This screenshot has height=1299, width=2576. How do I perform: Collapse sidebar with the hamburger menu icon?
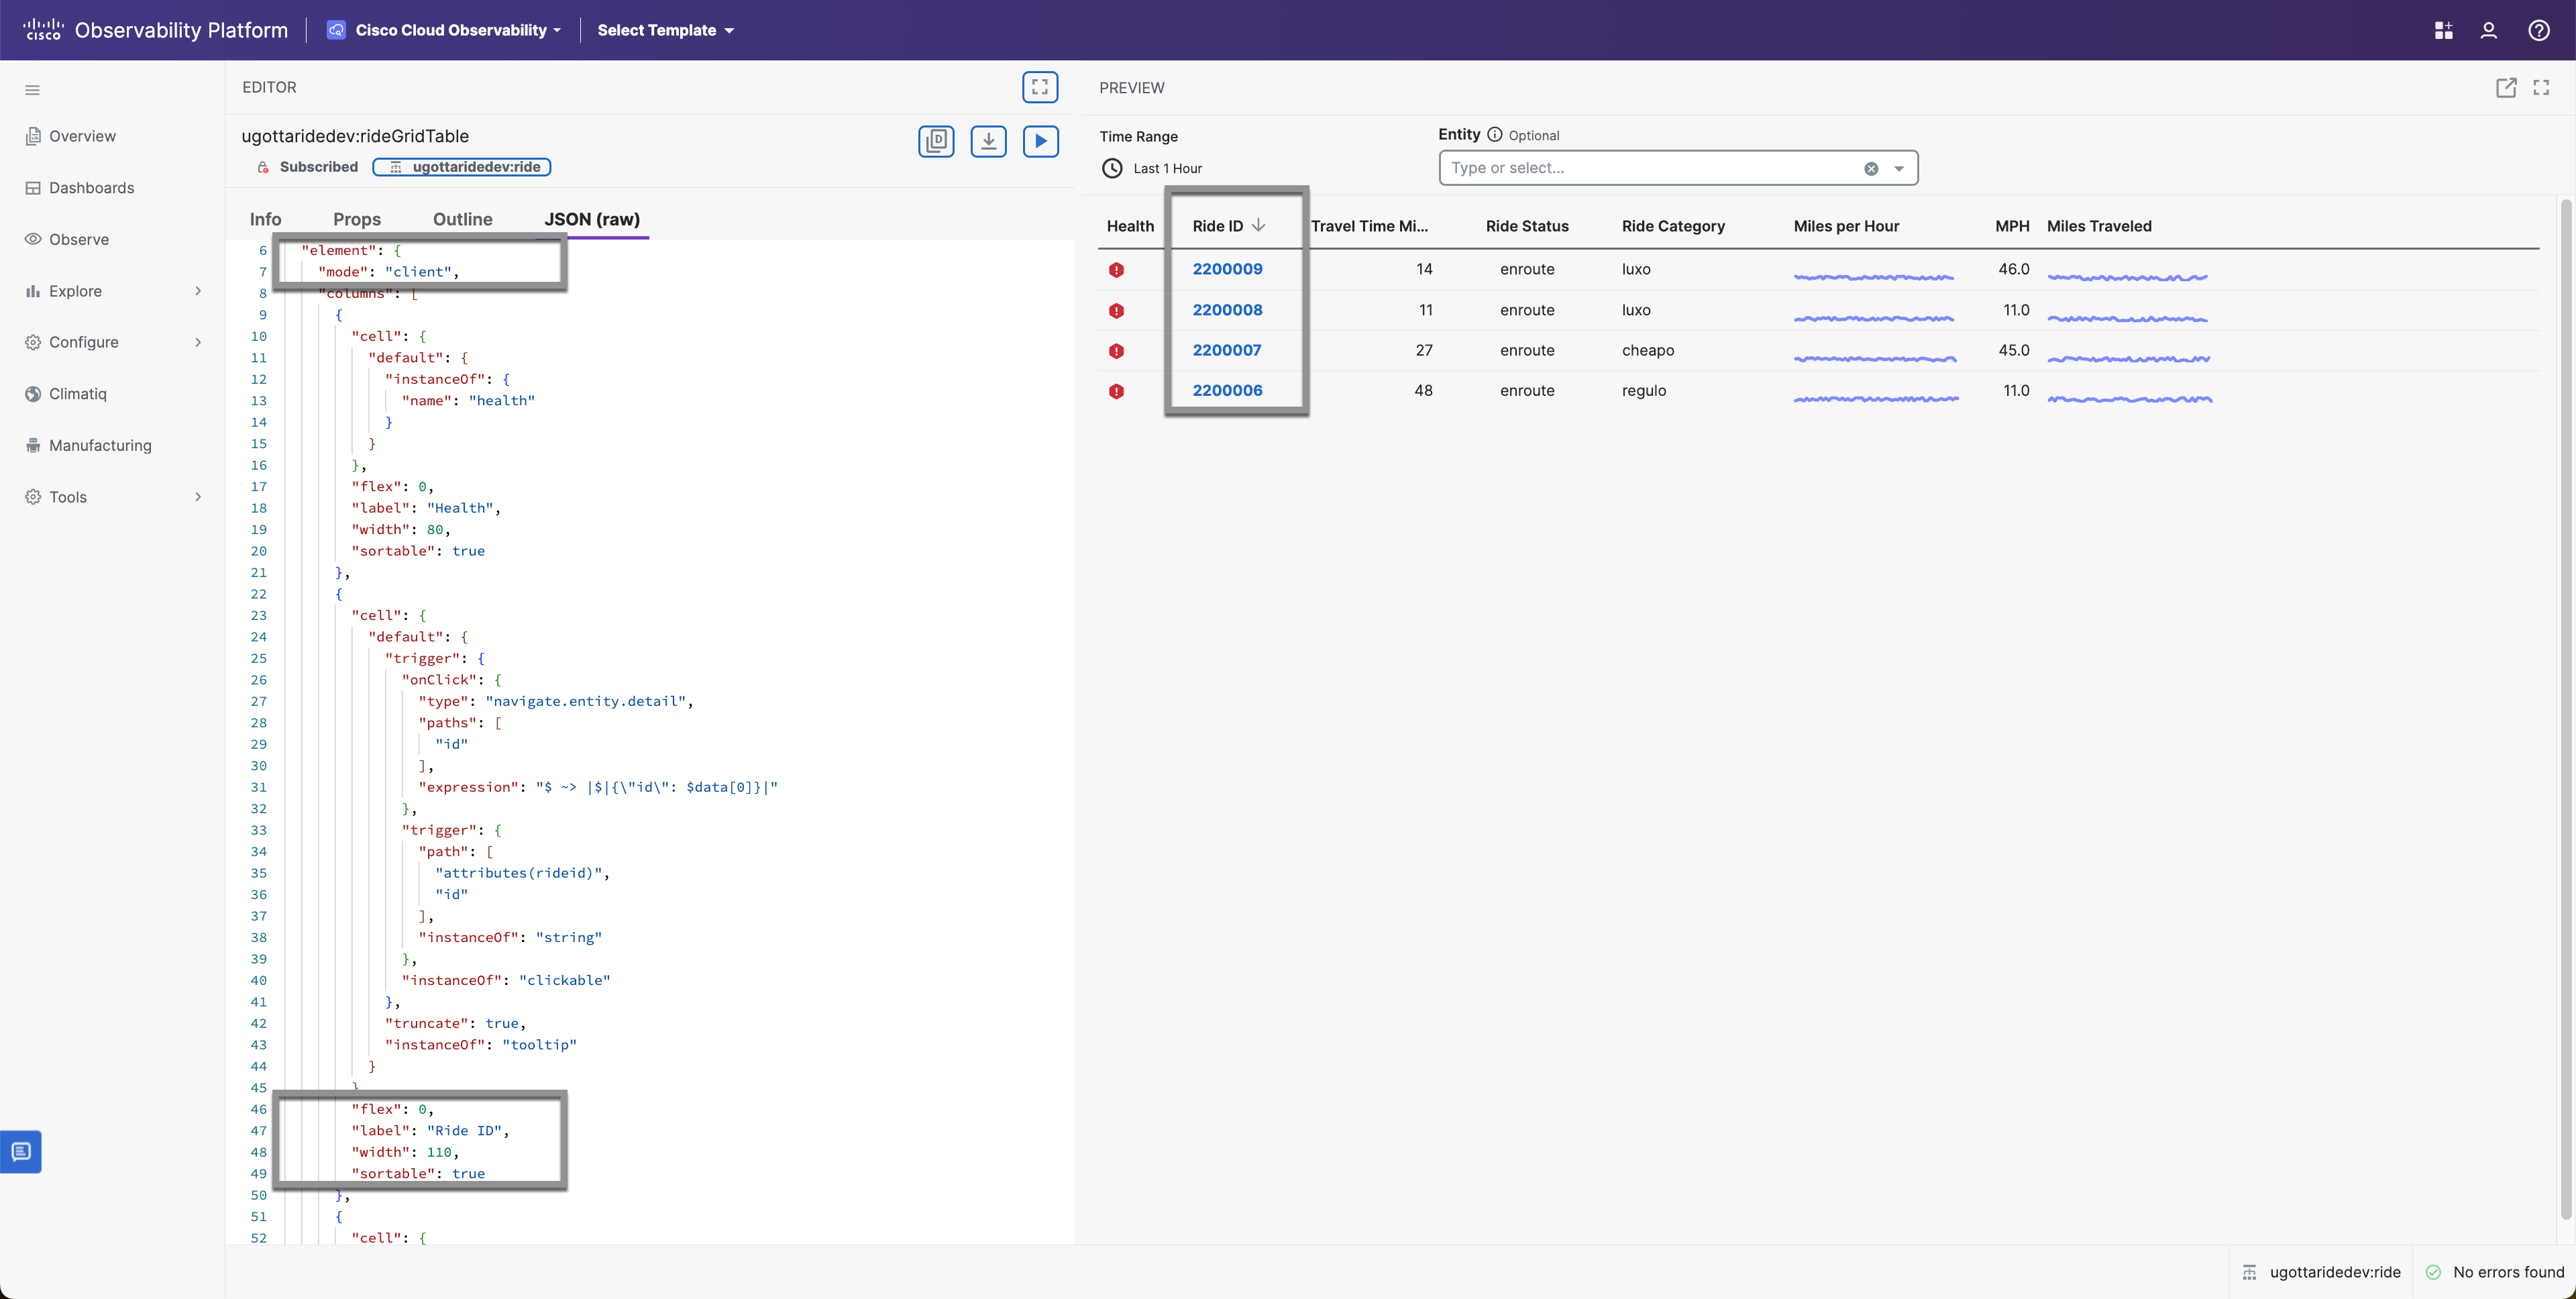point(32,90)
